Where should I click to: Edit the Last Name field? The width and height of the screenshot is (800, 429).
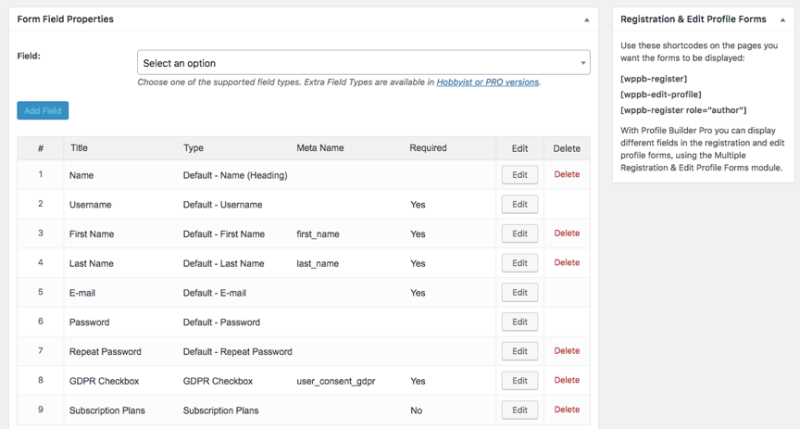tap(519, 263)
